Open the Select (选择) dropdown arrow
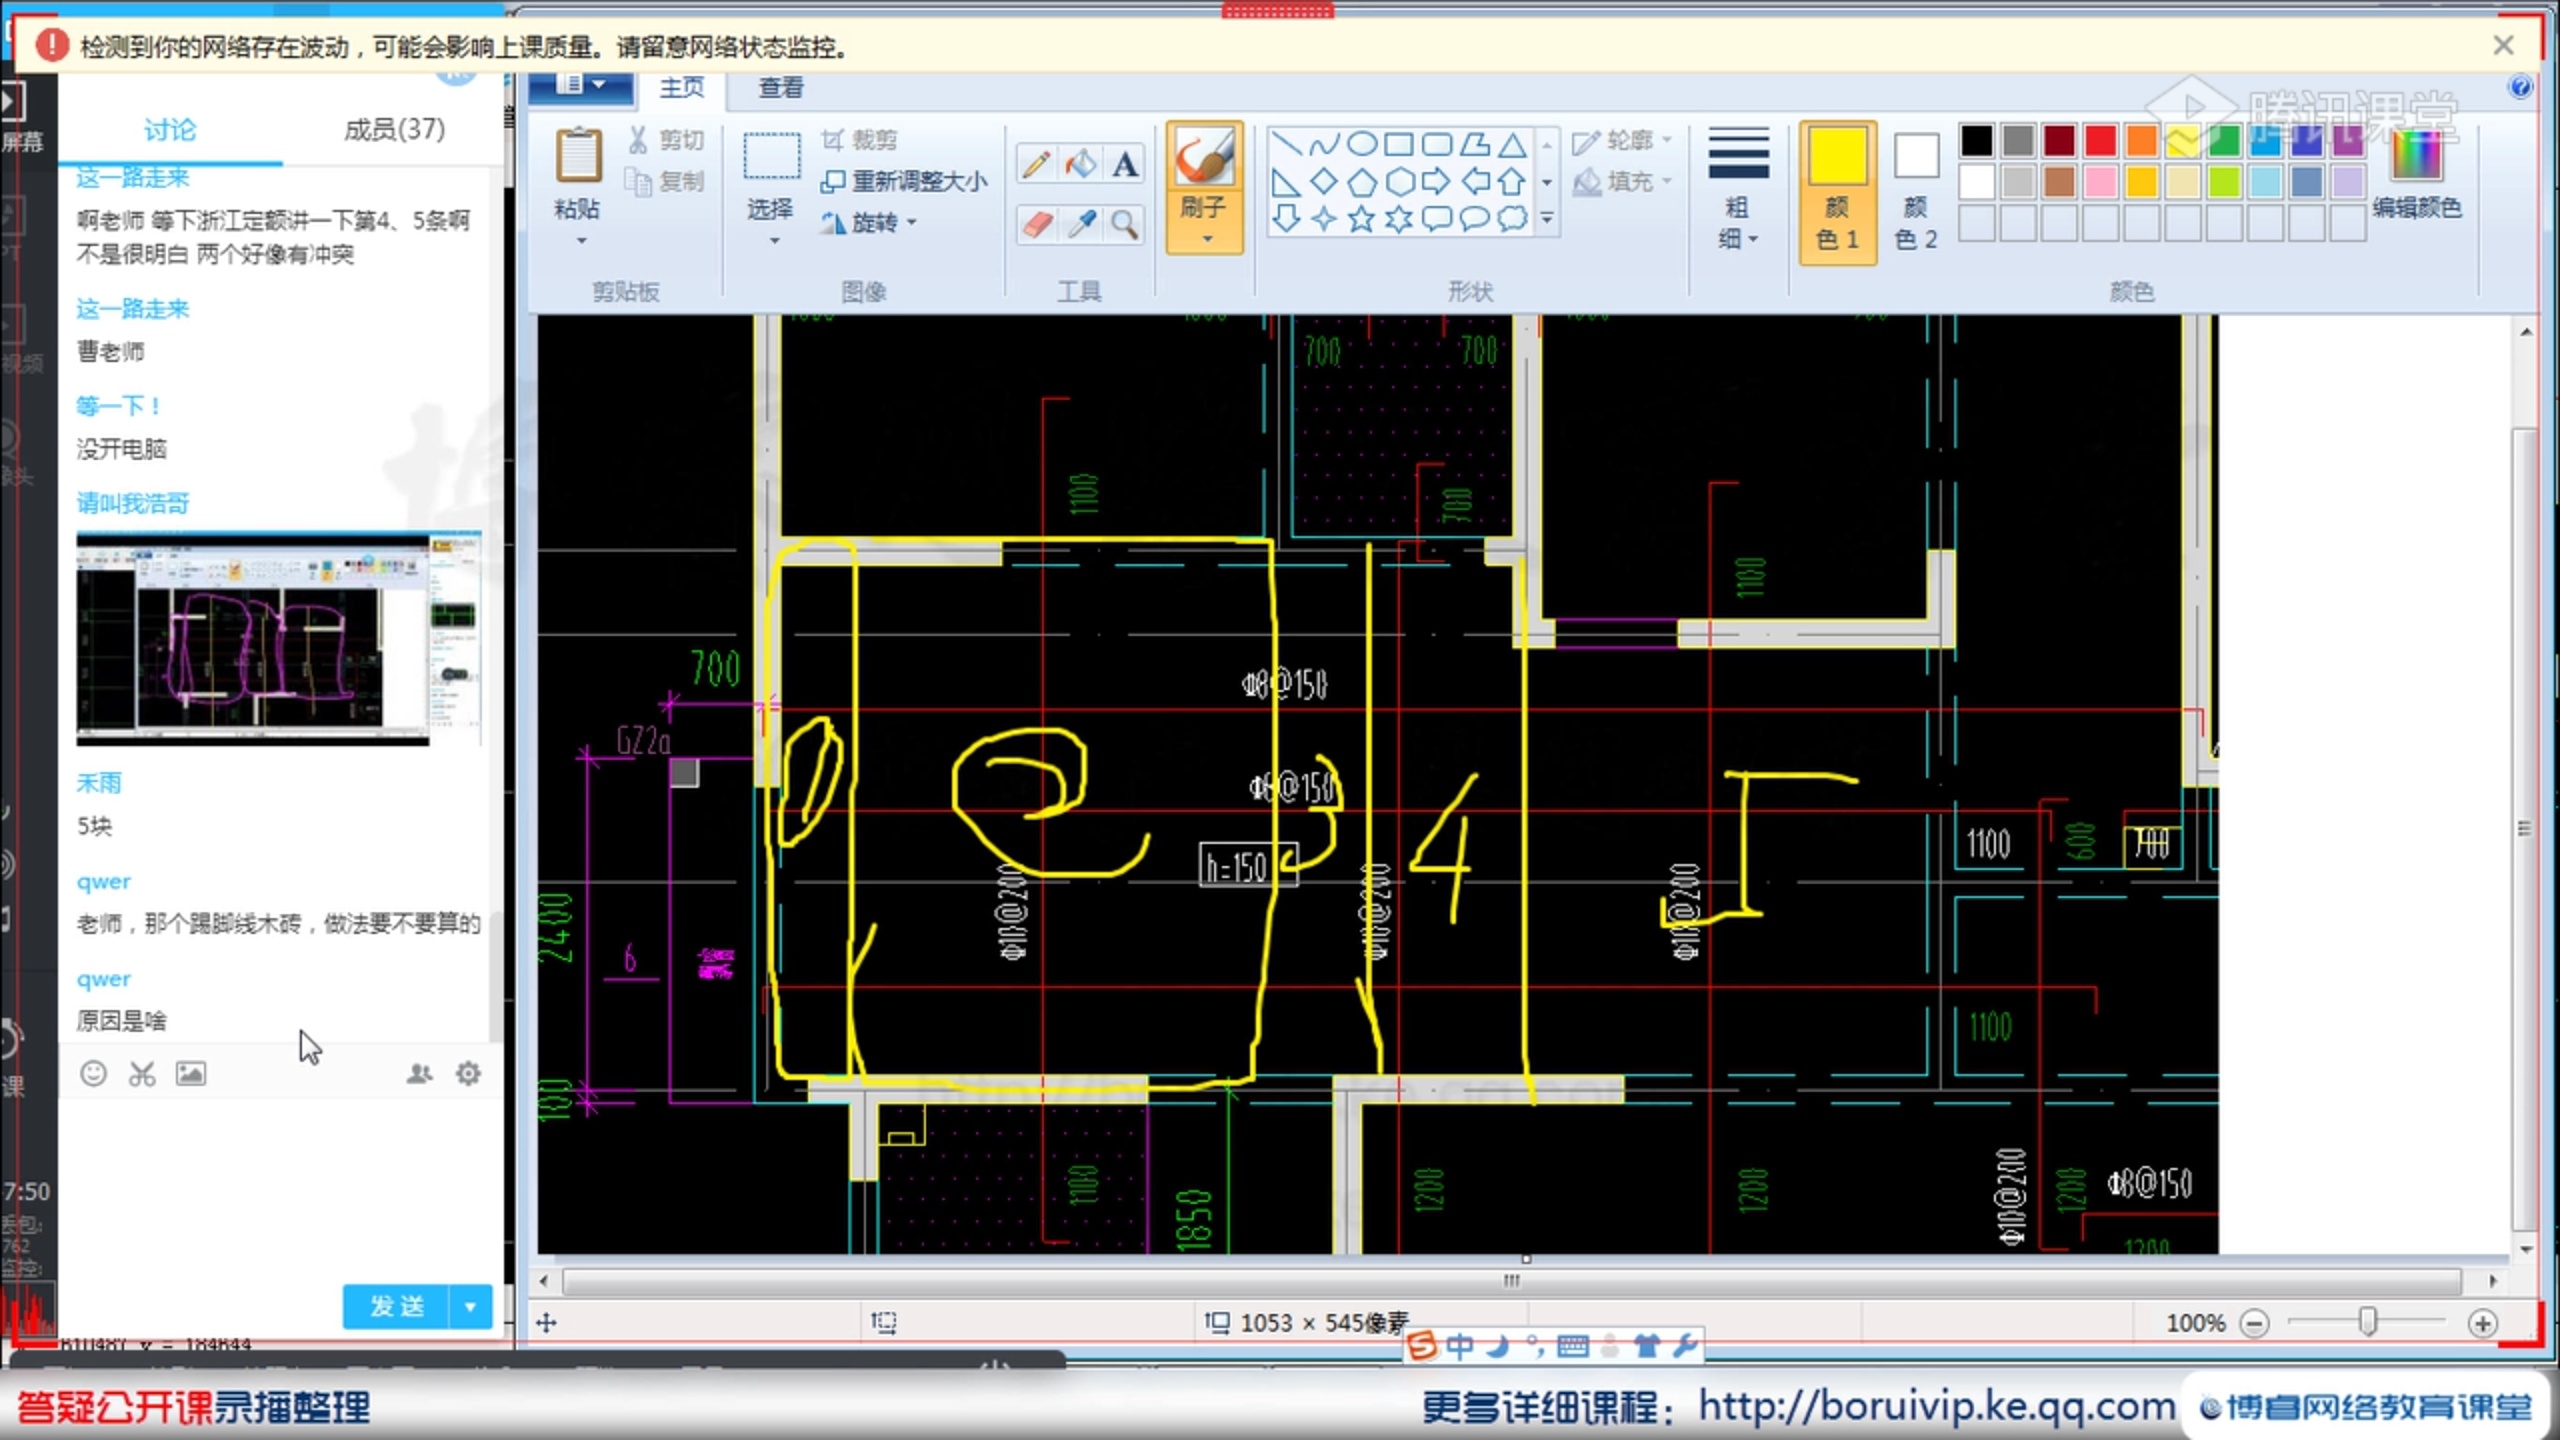Screen dimensions: 2560x1440 (774, 240)
